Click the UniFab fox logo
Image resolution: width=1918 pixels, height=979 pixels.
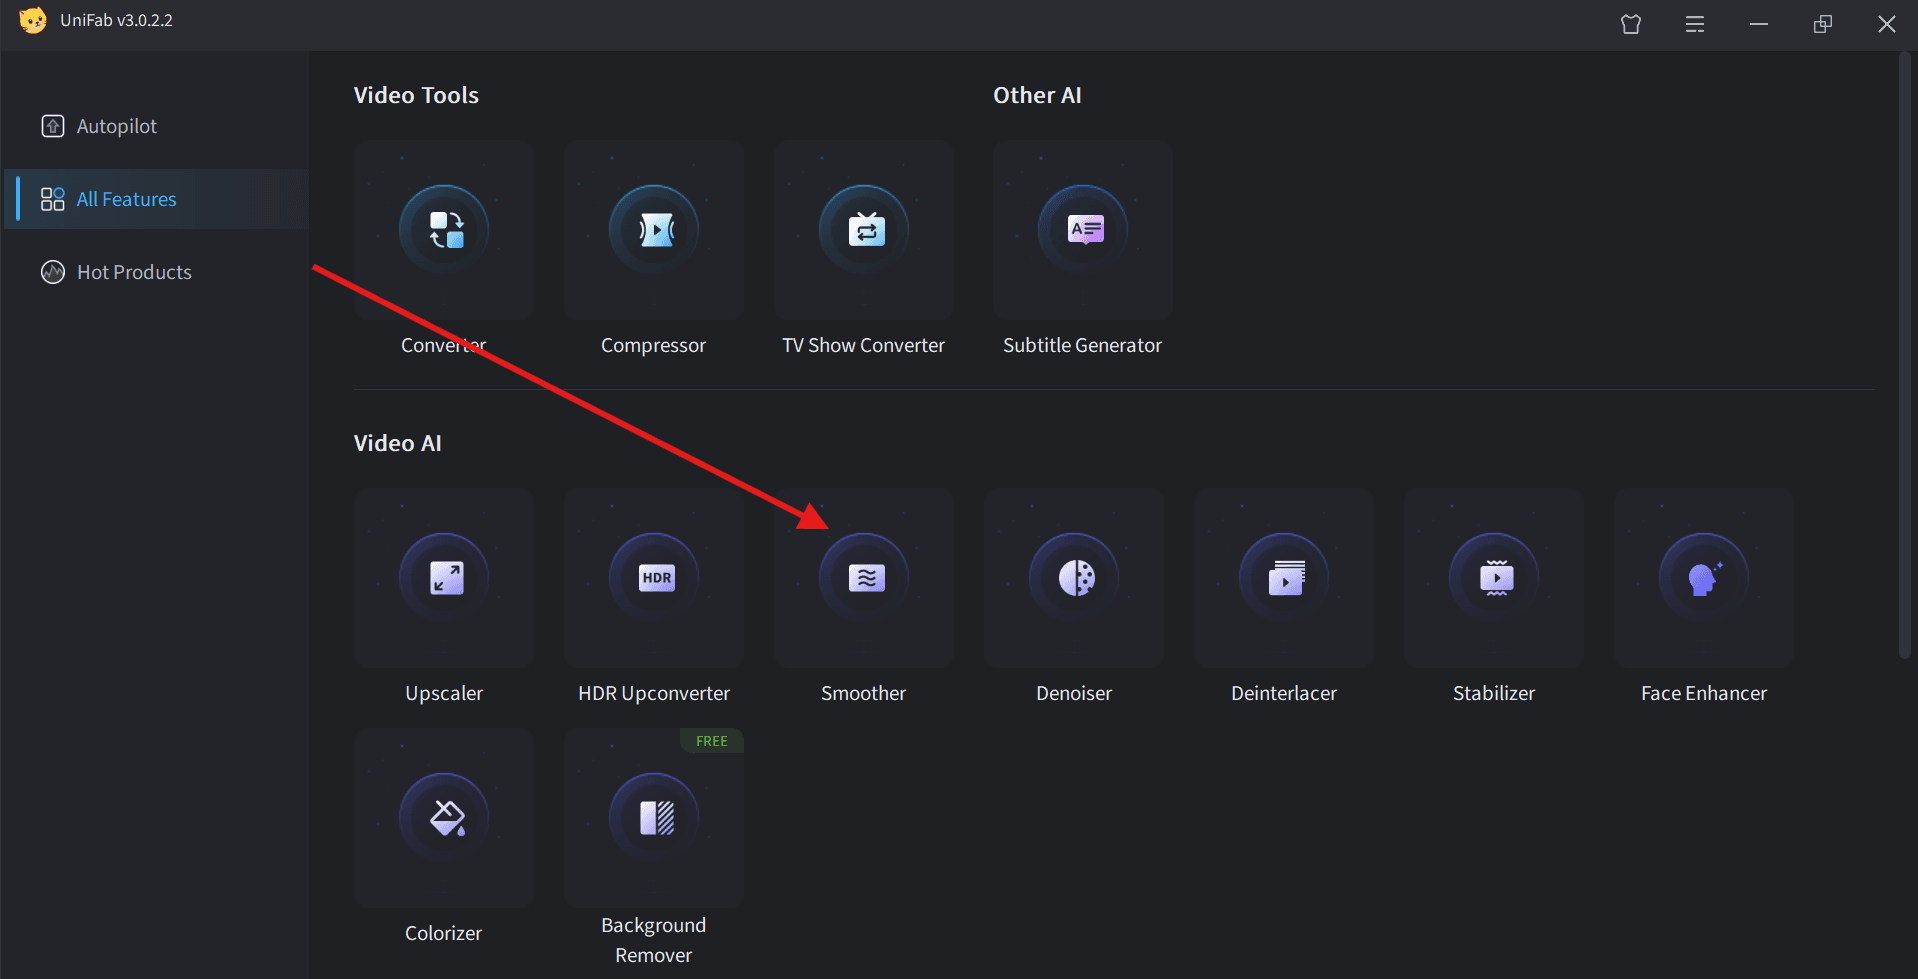point(33,21)
